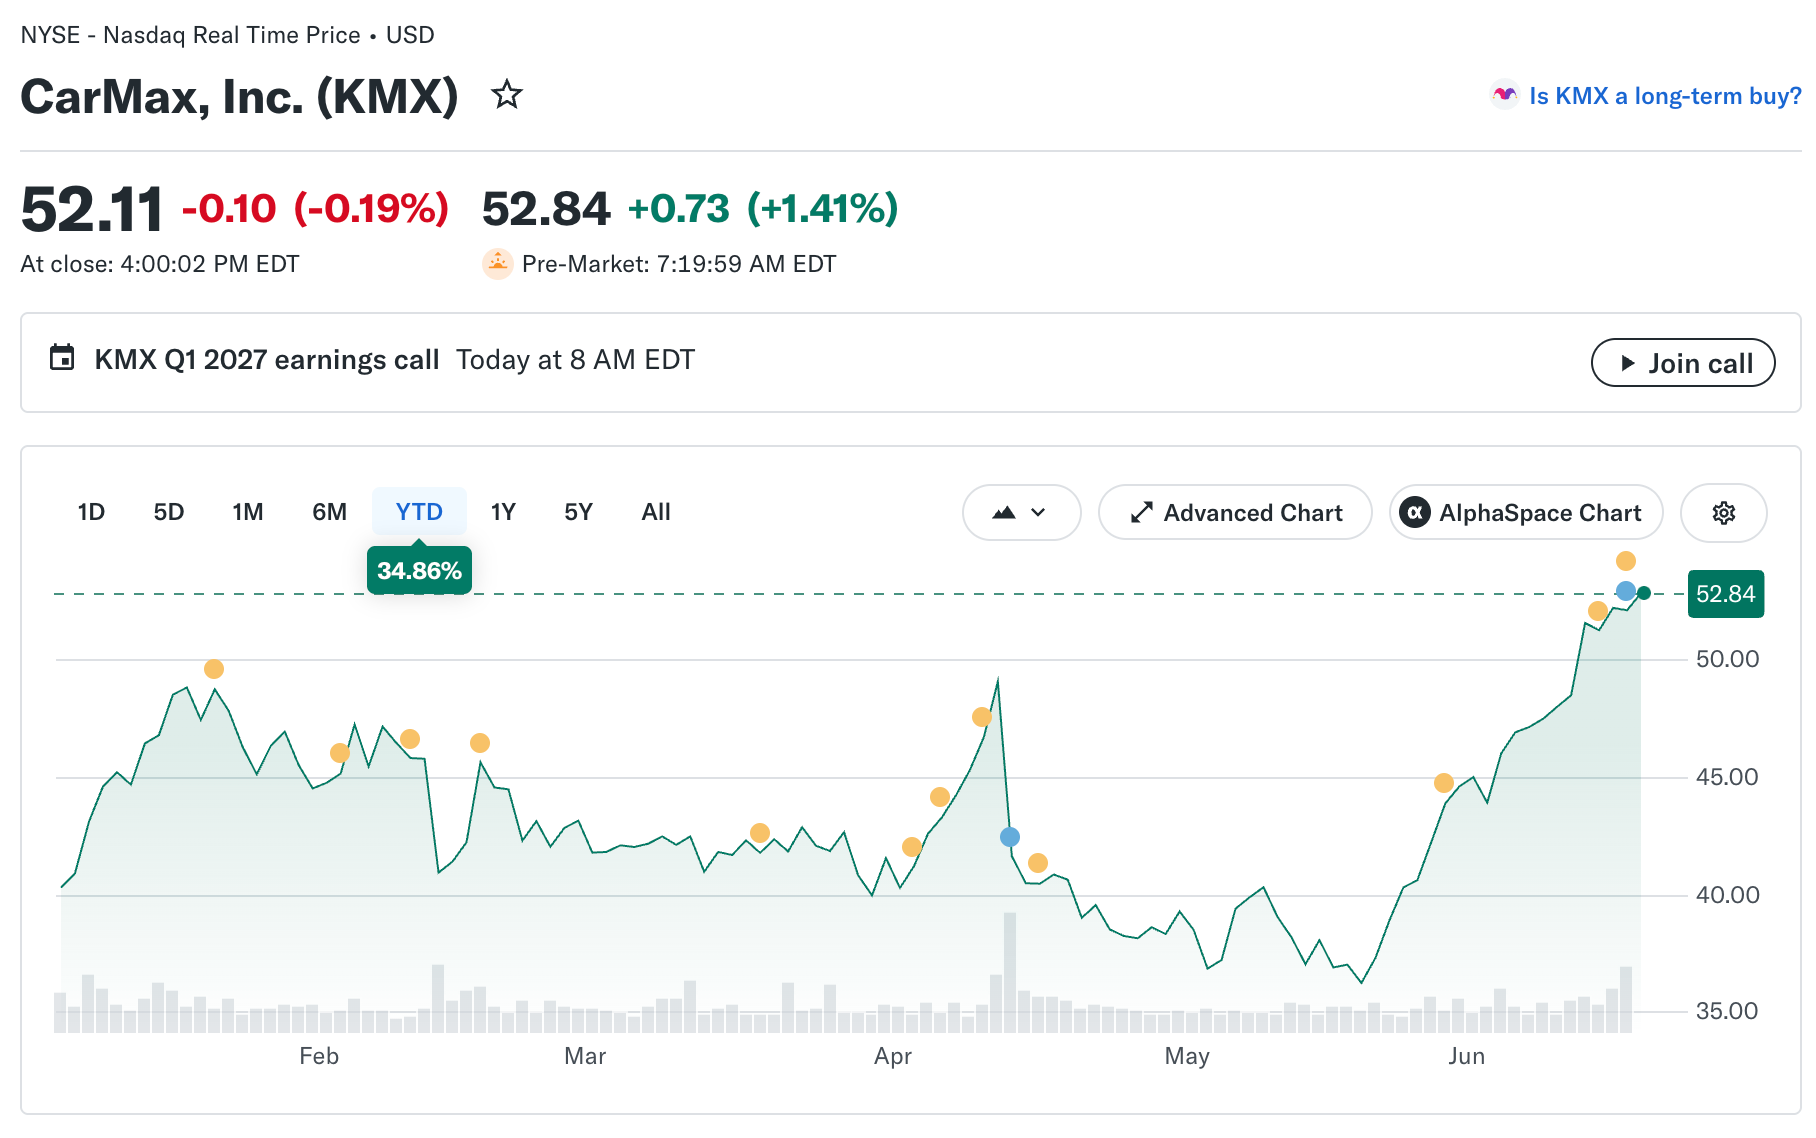
Task: Join the KMX earnings call
Action: [x=1683, y=363]
